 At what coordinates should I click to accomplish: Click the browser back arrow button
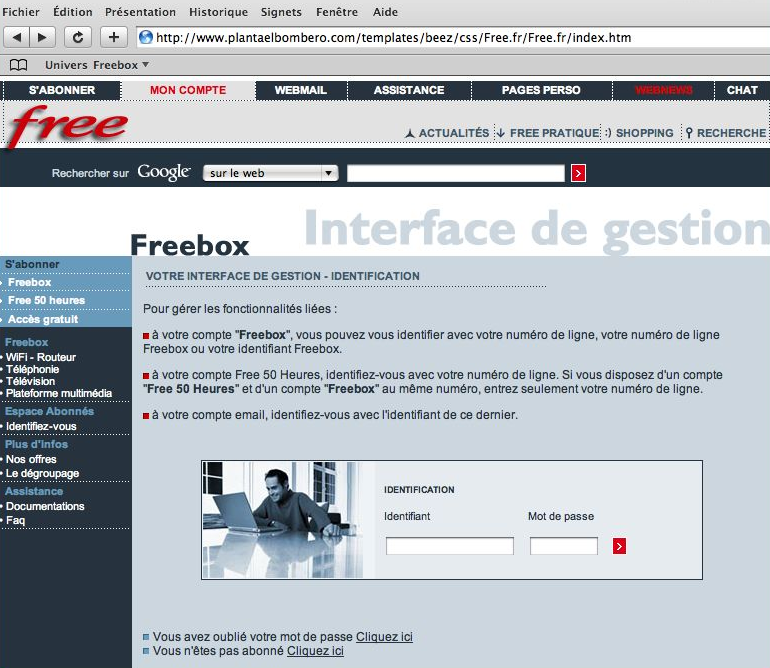click(x=17, y=37)
